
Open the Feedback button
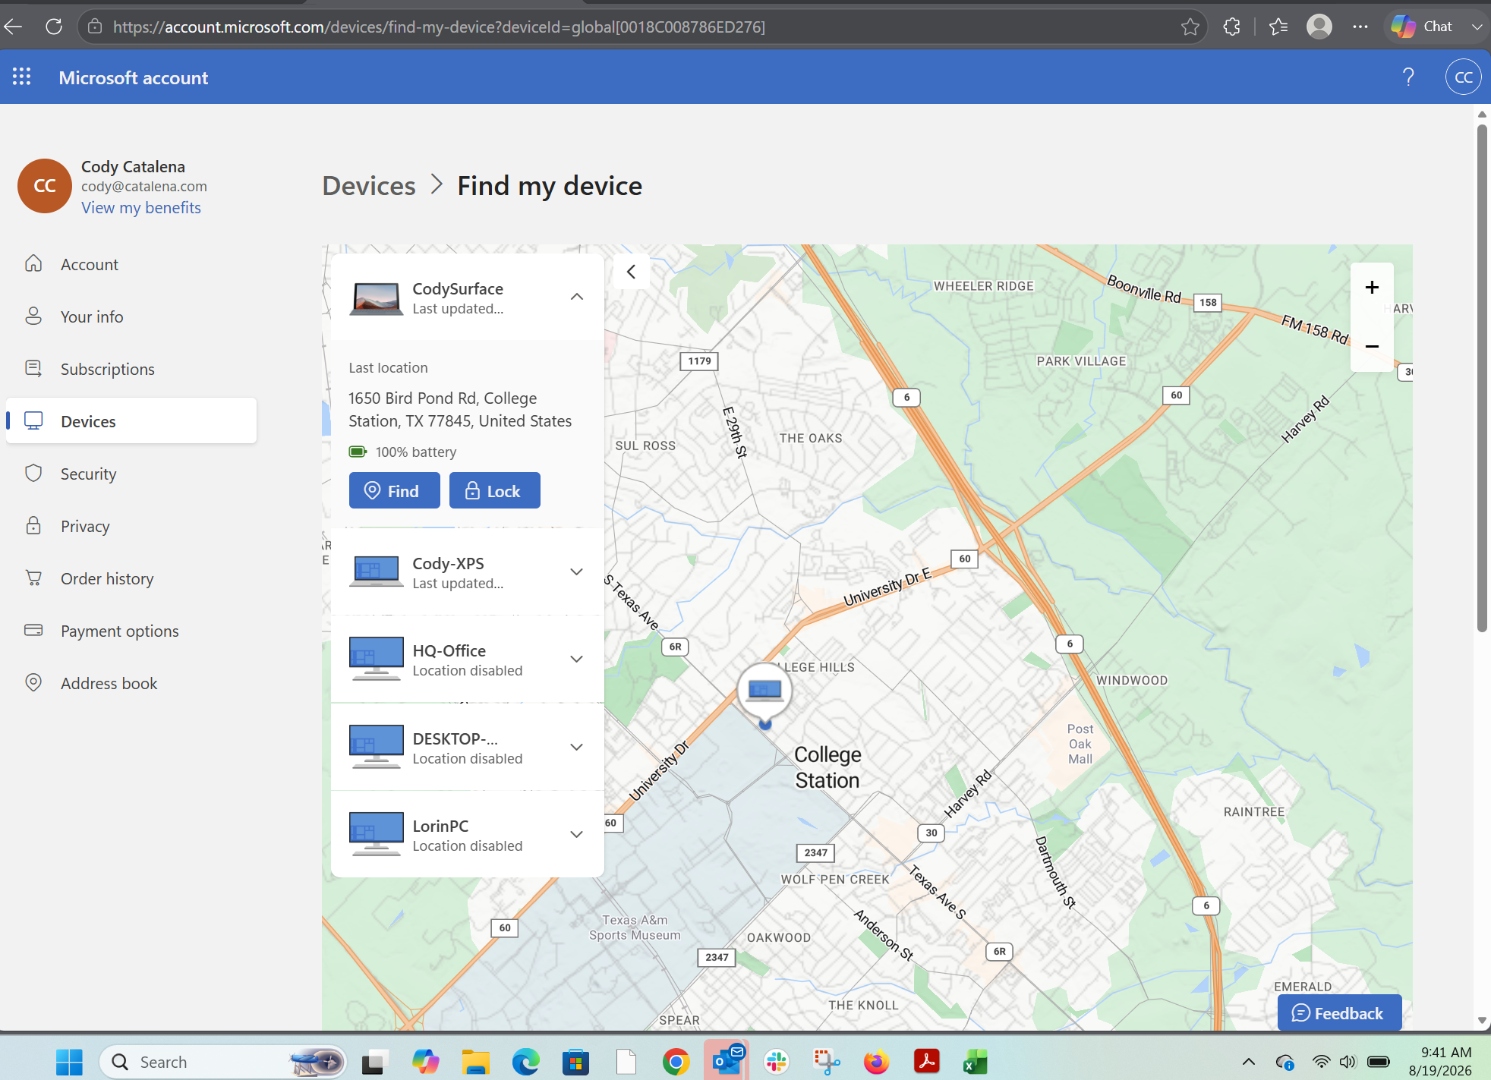[x=1339, y=1013]
